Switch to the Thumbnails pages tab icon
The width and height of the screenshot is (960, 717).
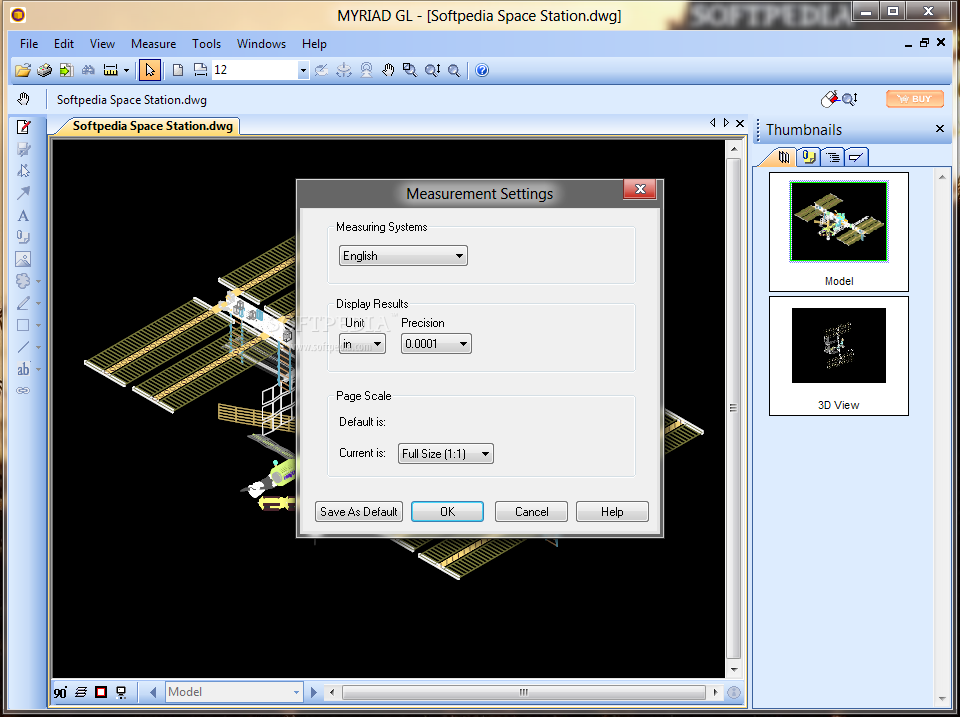(x=783, y=157)
